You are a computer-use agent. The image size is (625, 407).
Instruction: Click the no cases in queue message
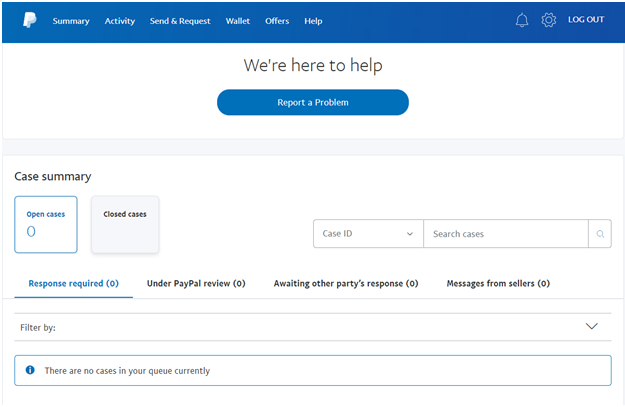point(127,371)
